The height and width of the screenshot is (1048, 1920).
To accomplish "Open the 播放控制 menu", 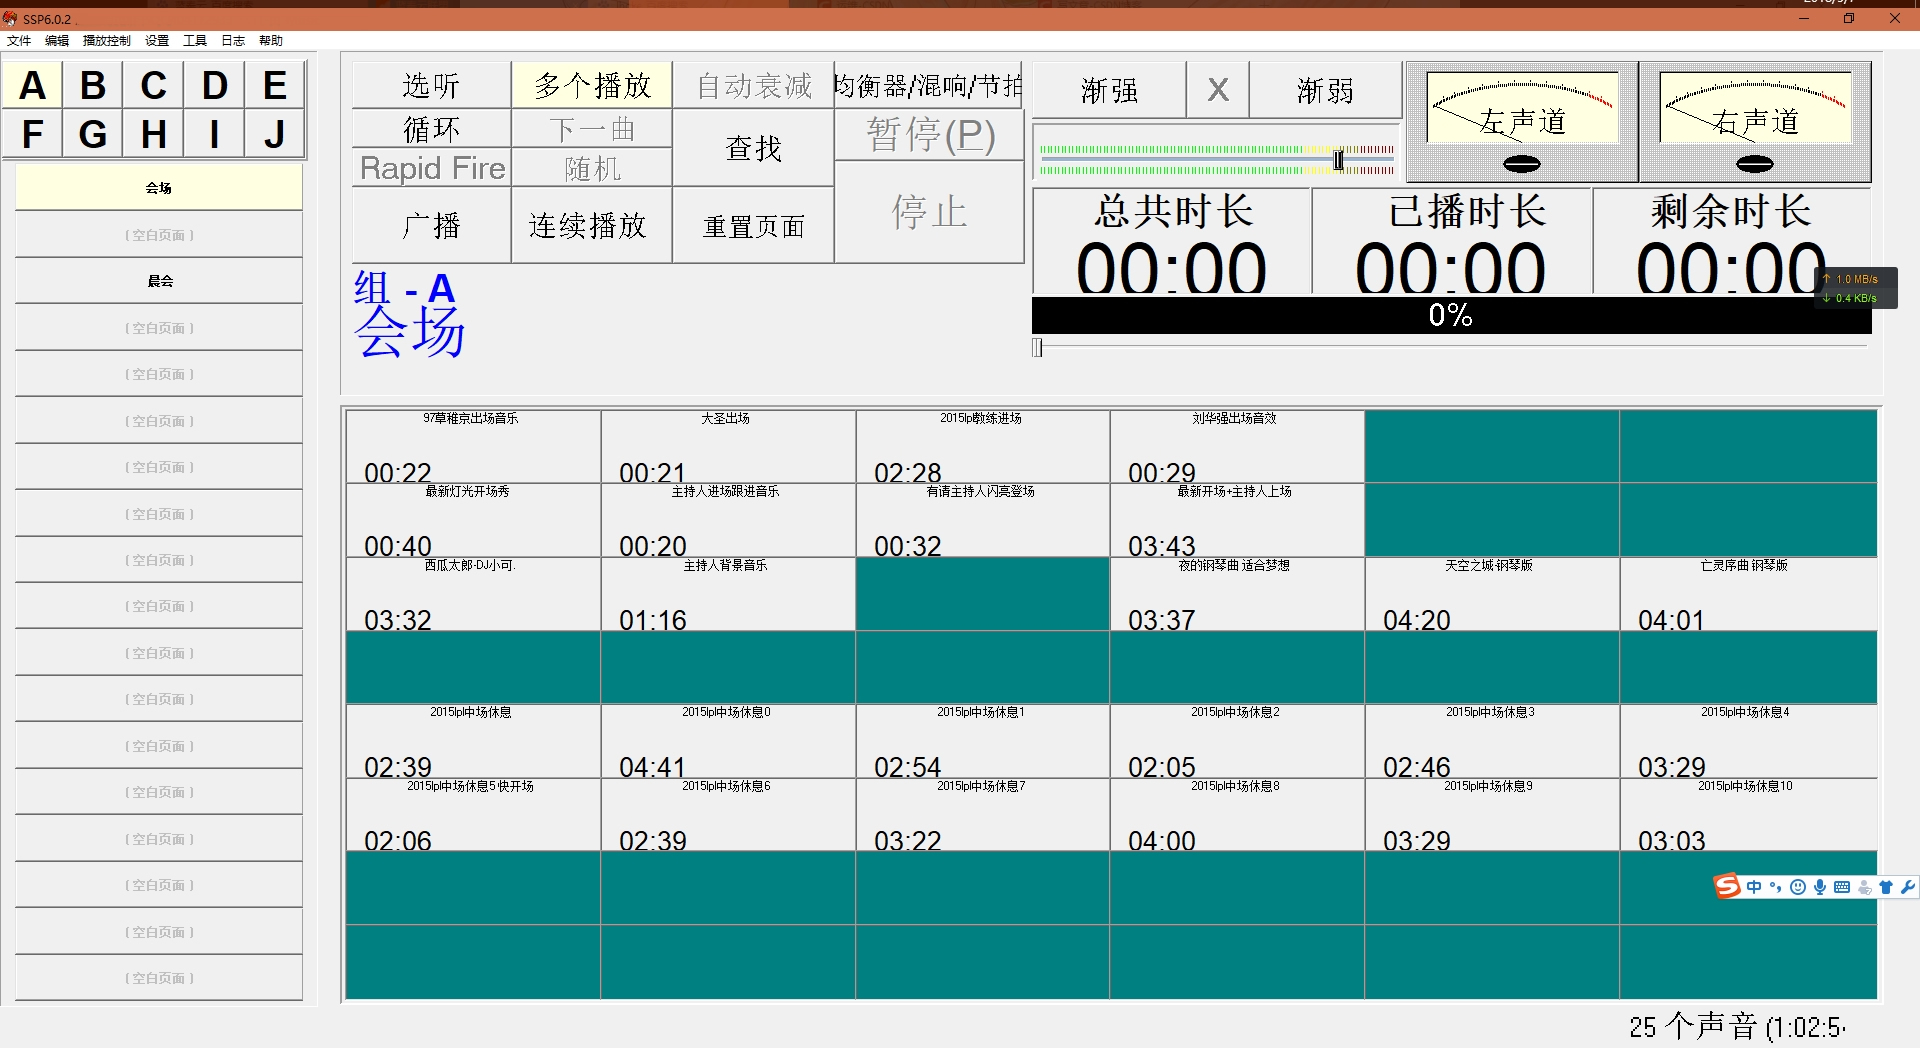I will 104,41.
